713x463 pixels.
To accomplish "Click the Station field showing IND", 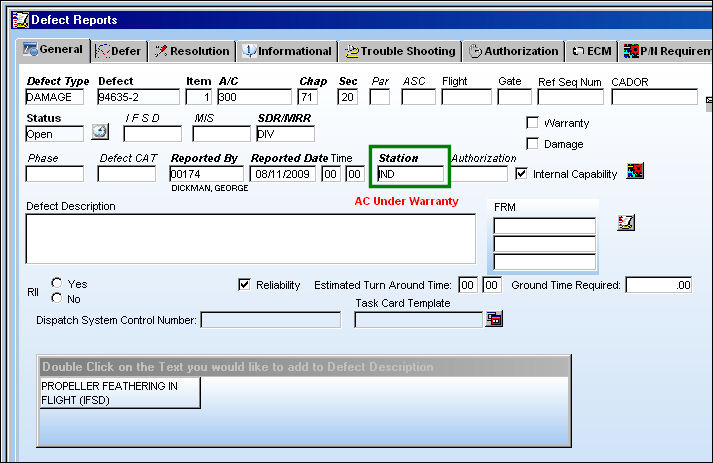I will tap(411, 174).
